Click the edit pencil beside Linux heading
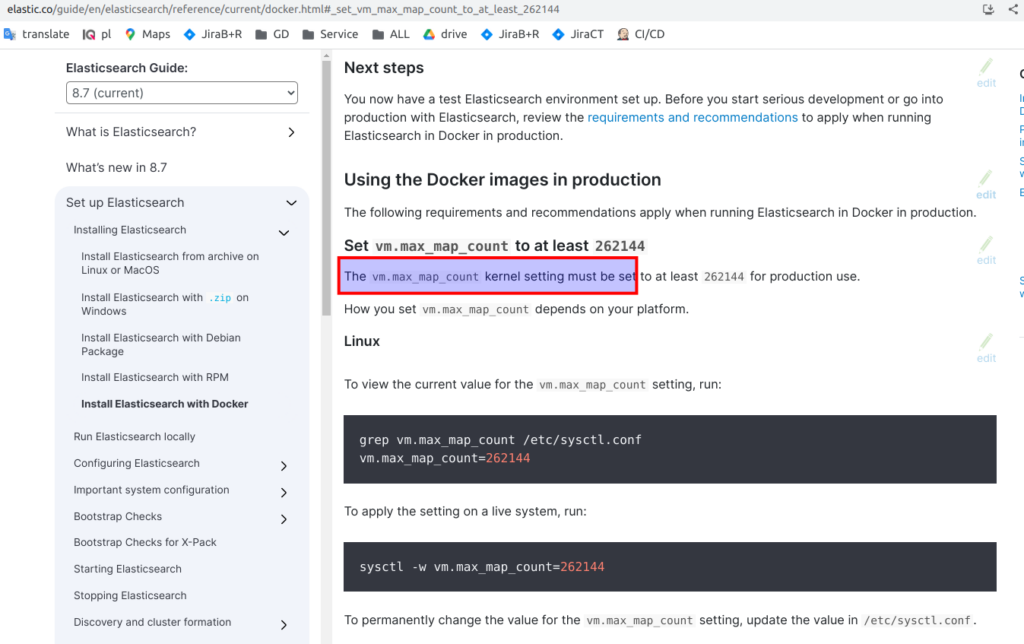 click(986, 349)
